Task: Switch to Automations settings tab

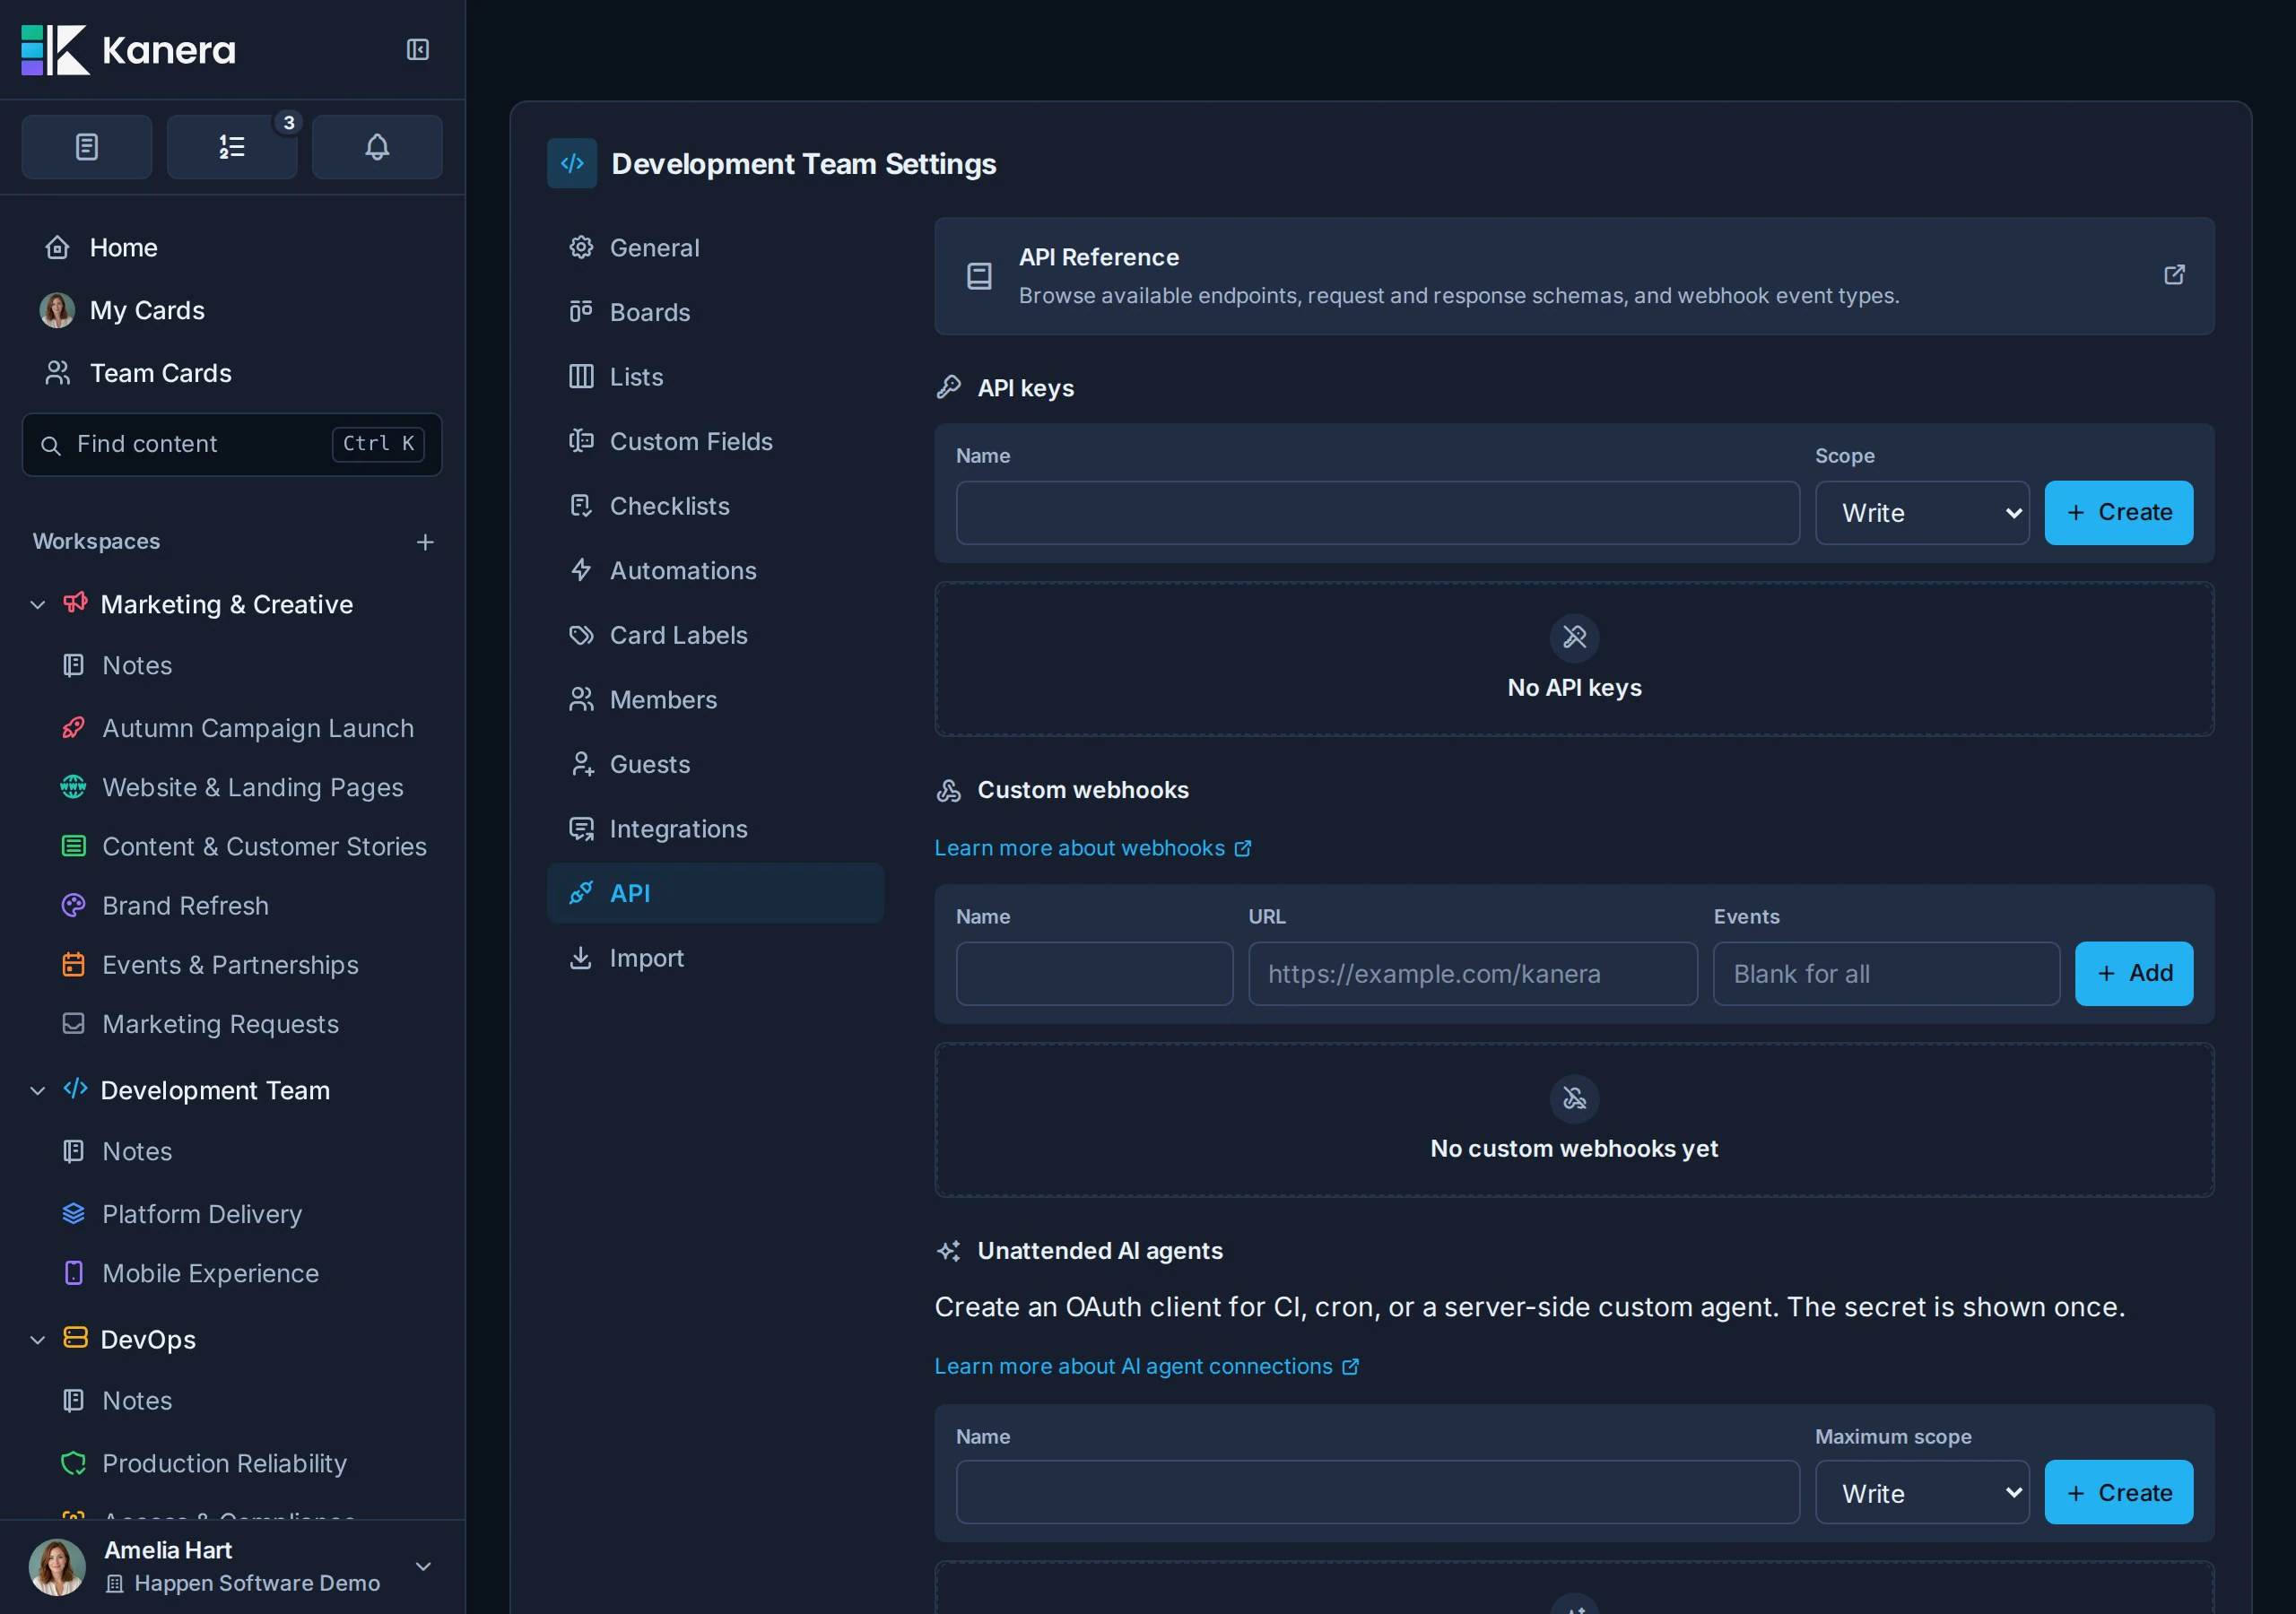Action: pyautogui.click(x=715, y=571)
